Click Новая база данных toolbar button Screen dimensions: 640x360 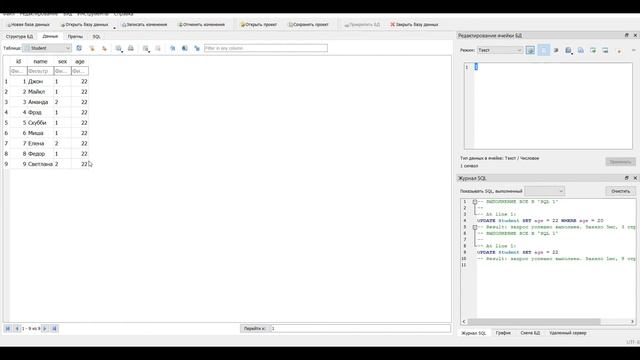tap(29, 24)
